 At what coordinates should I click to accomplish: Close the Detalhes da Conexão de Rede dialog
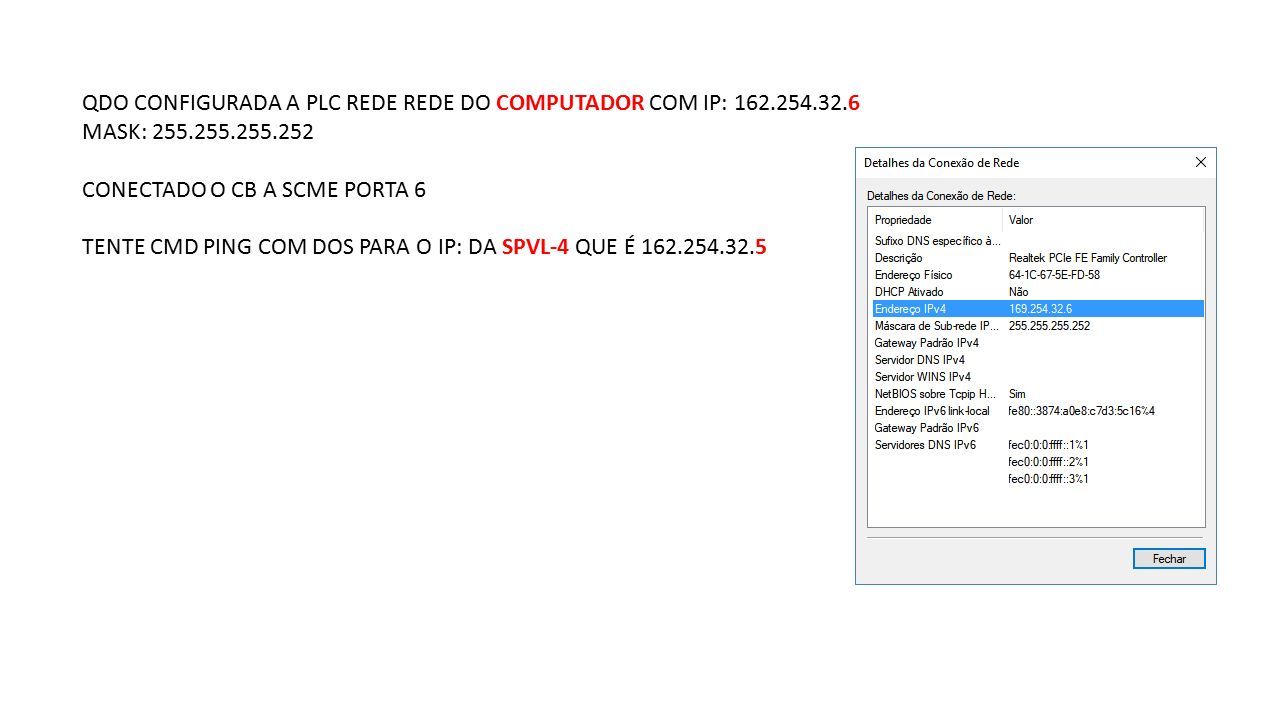pyautogui.click(x=1200, y=162)
